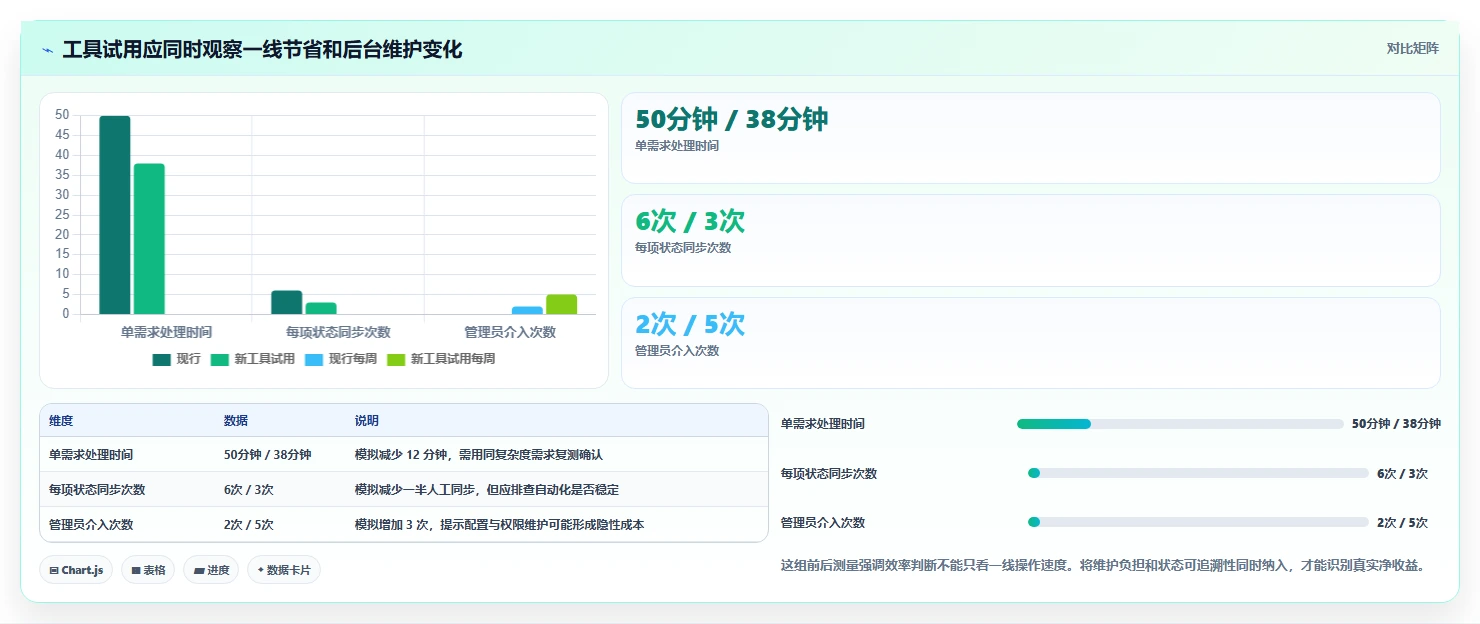Screen dimensions: 1480x624
Task: Click the 每项状态同步次数 label in the progress list
Action: [829, 474]
